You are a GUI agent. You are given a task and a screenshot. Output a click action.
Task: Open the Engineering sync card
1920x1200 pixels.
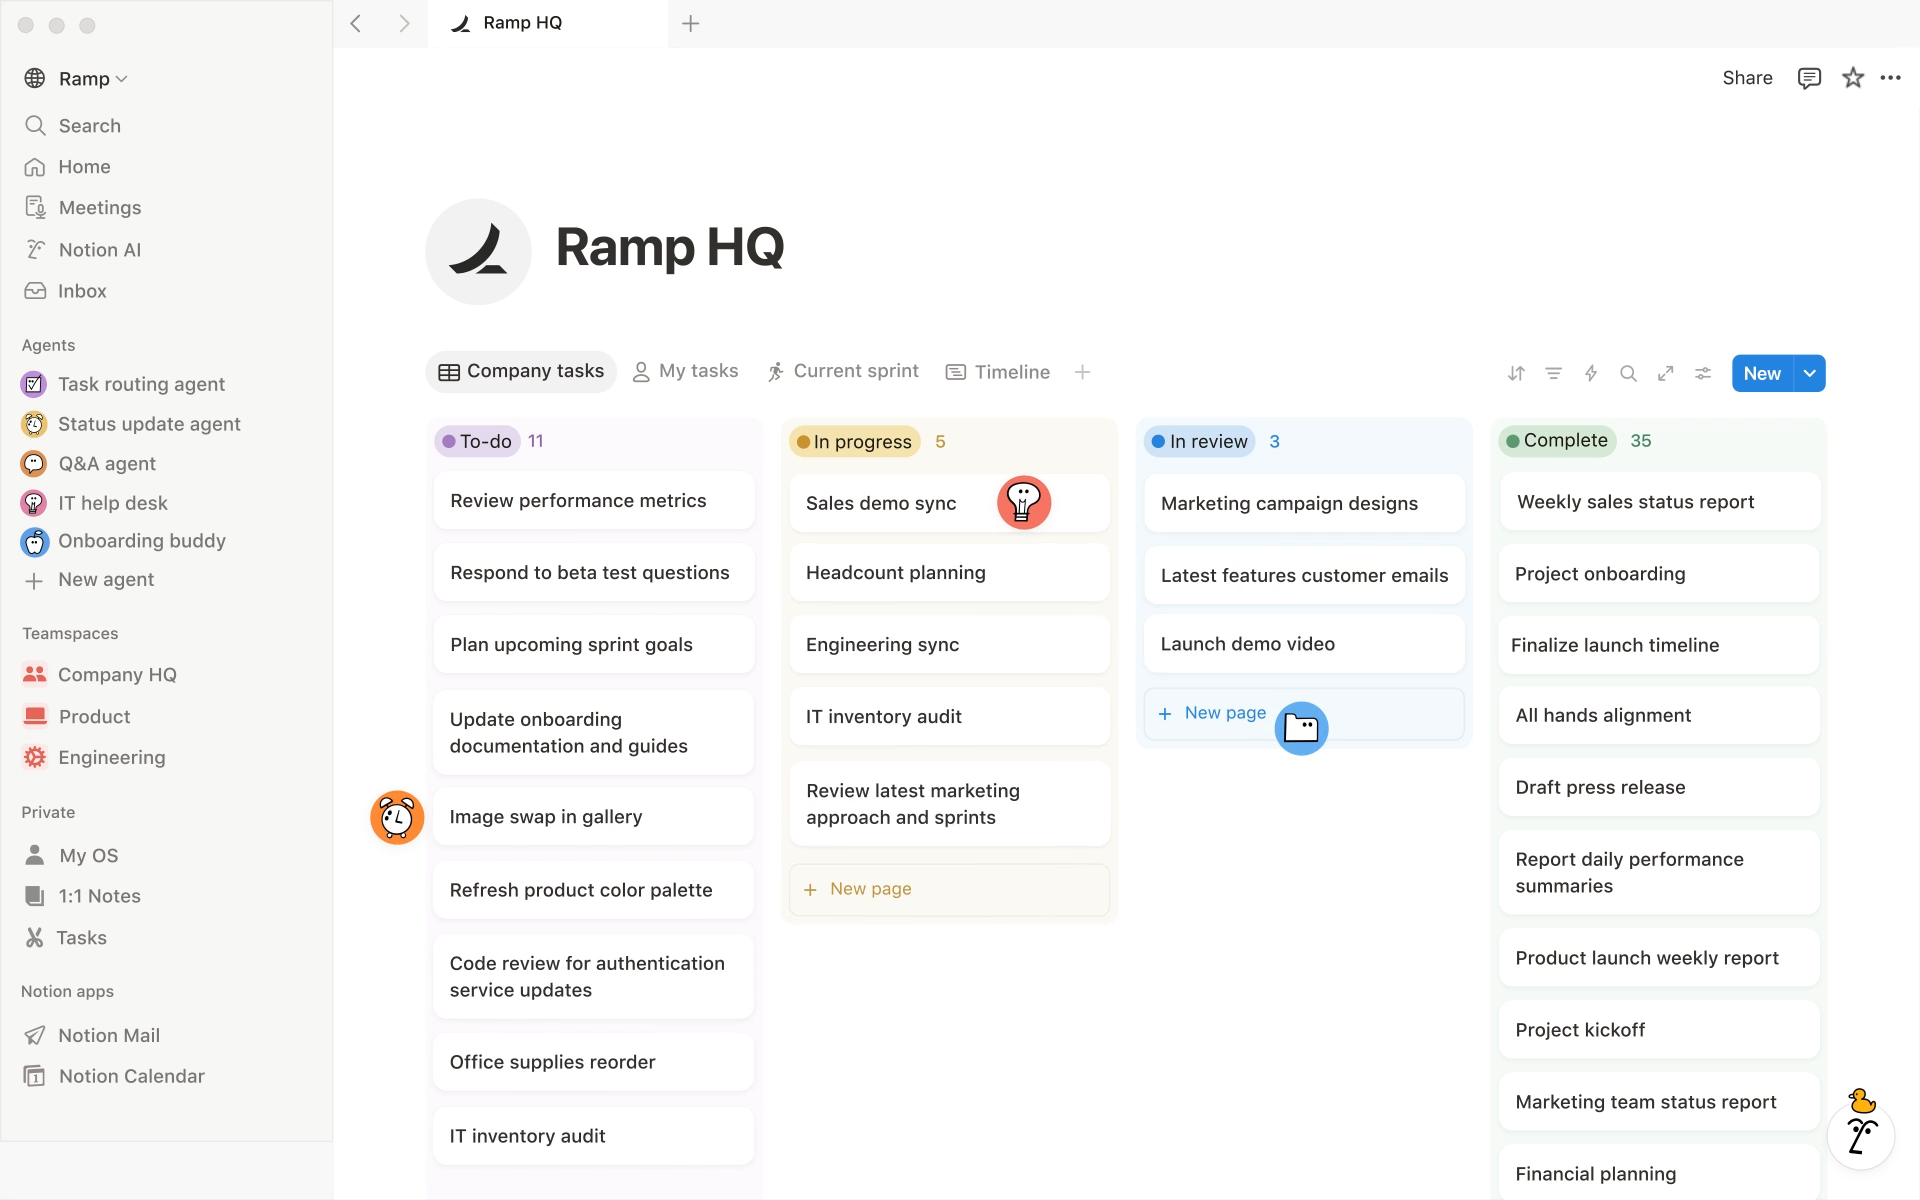point(949,645)
